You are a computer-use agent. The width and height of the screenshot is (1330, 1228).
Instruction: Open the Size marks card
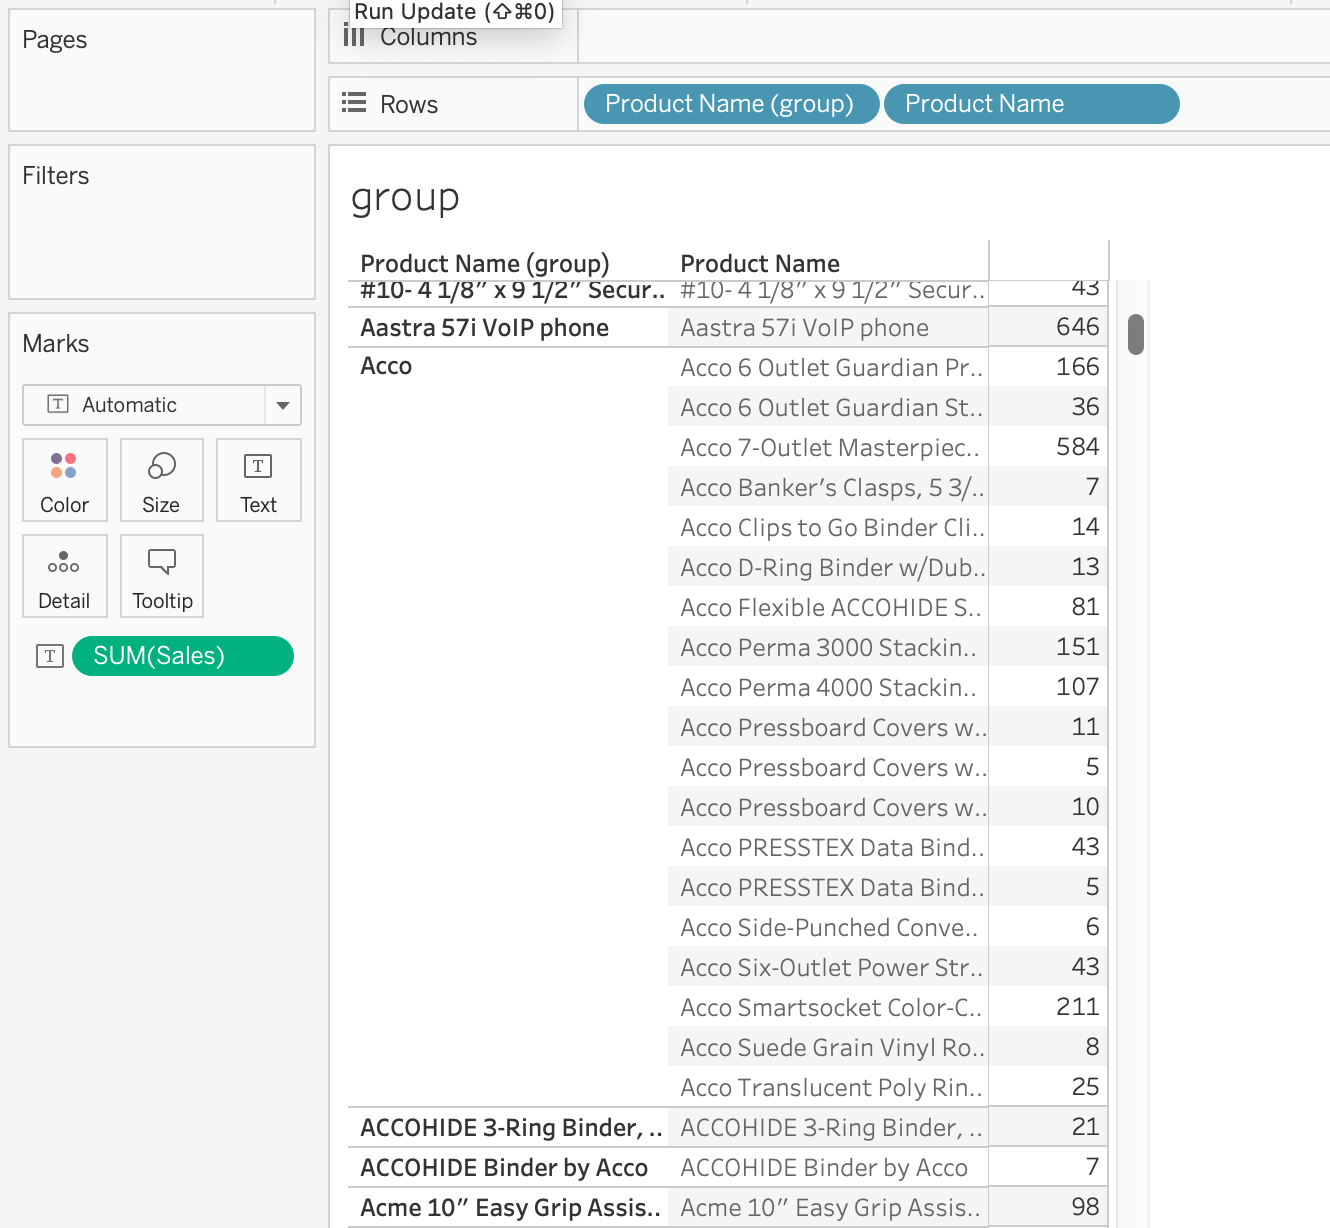[x=162, y=480]
